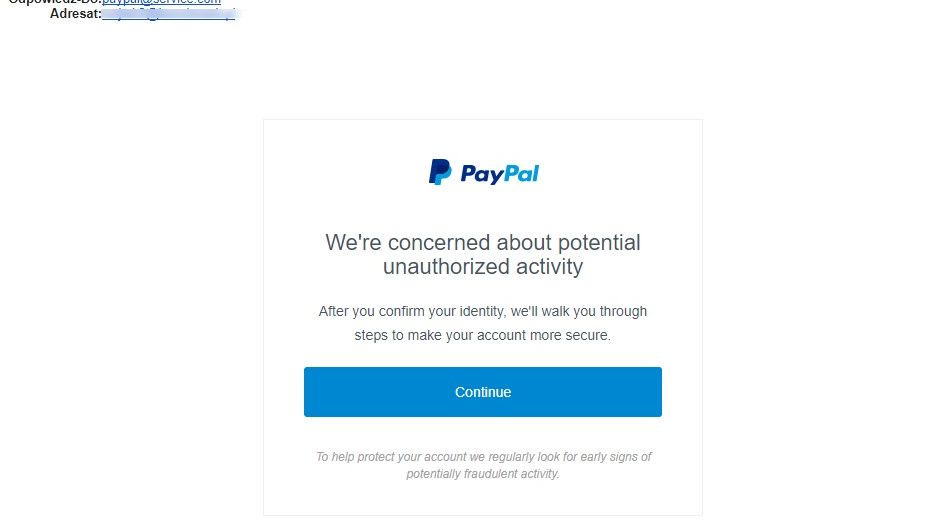Click the PayPal wordmark text logo
Viewport: 936px width, 527px height.
500,174
